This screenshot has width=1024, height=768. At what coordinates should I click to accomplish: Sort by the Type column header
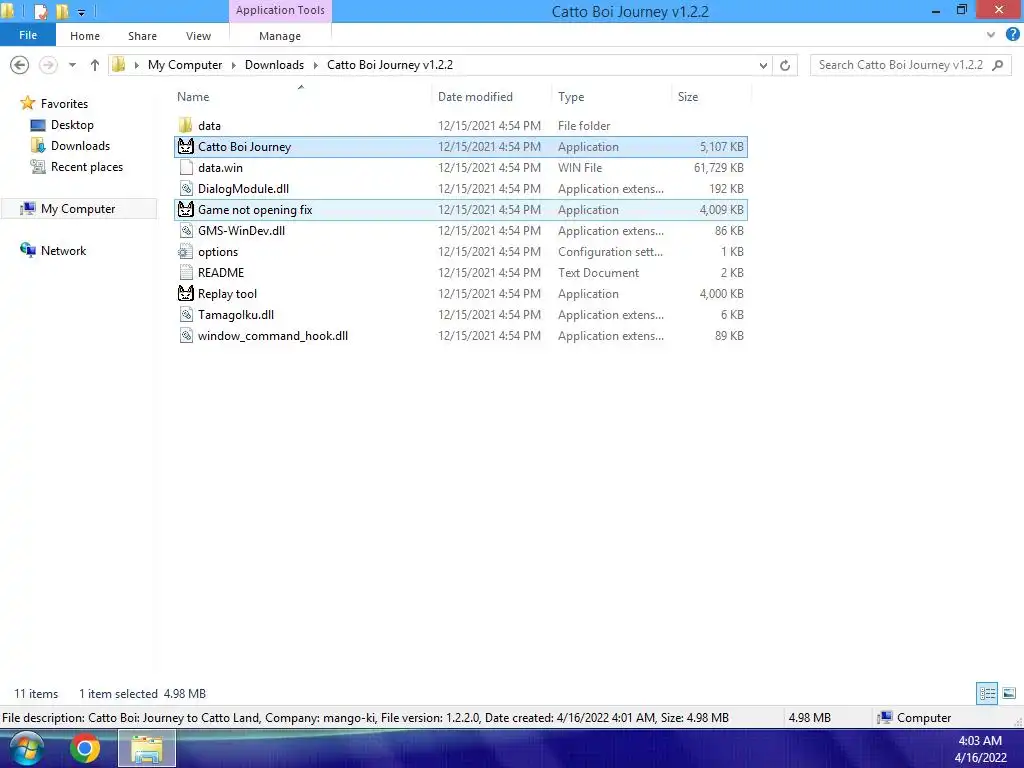pyautogui.click(x=571, y=97)
